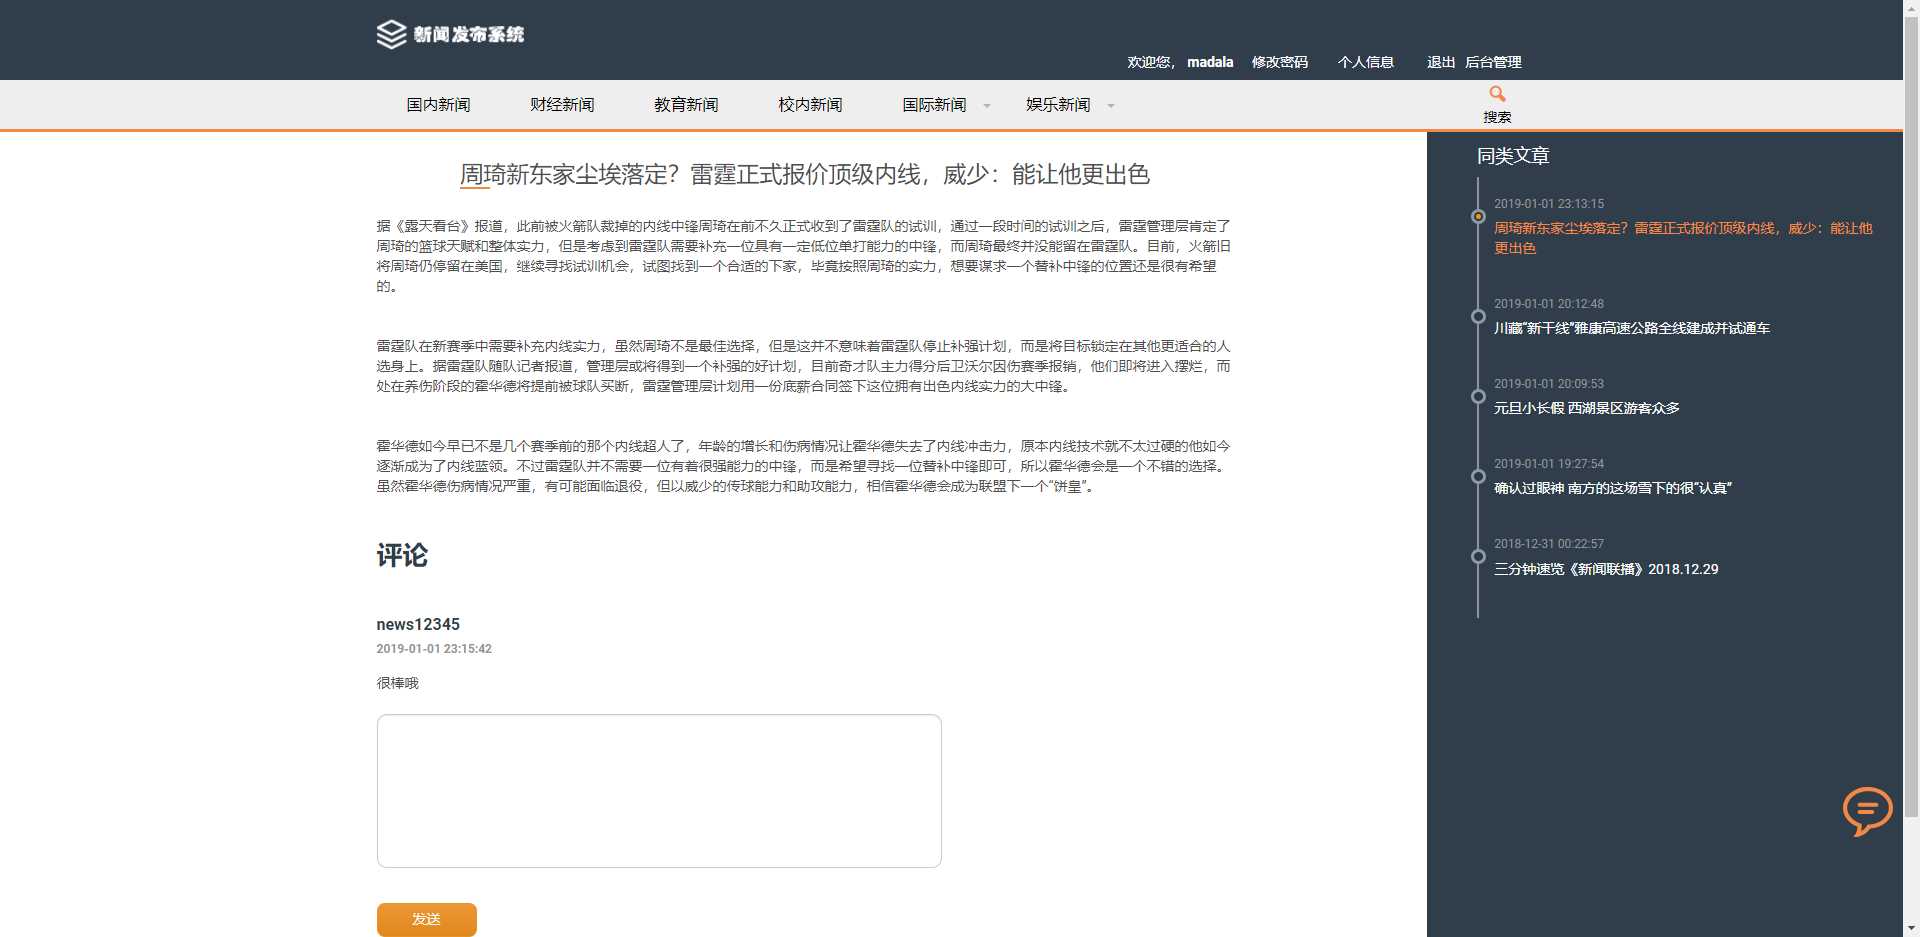Expand the 国际新闻 dropdown arrow

pyautogui.click(x=988, y=104)
